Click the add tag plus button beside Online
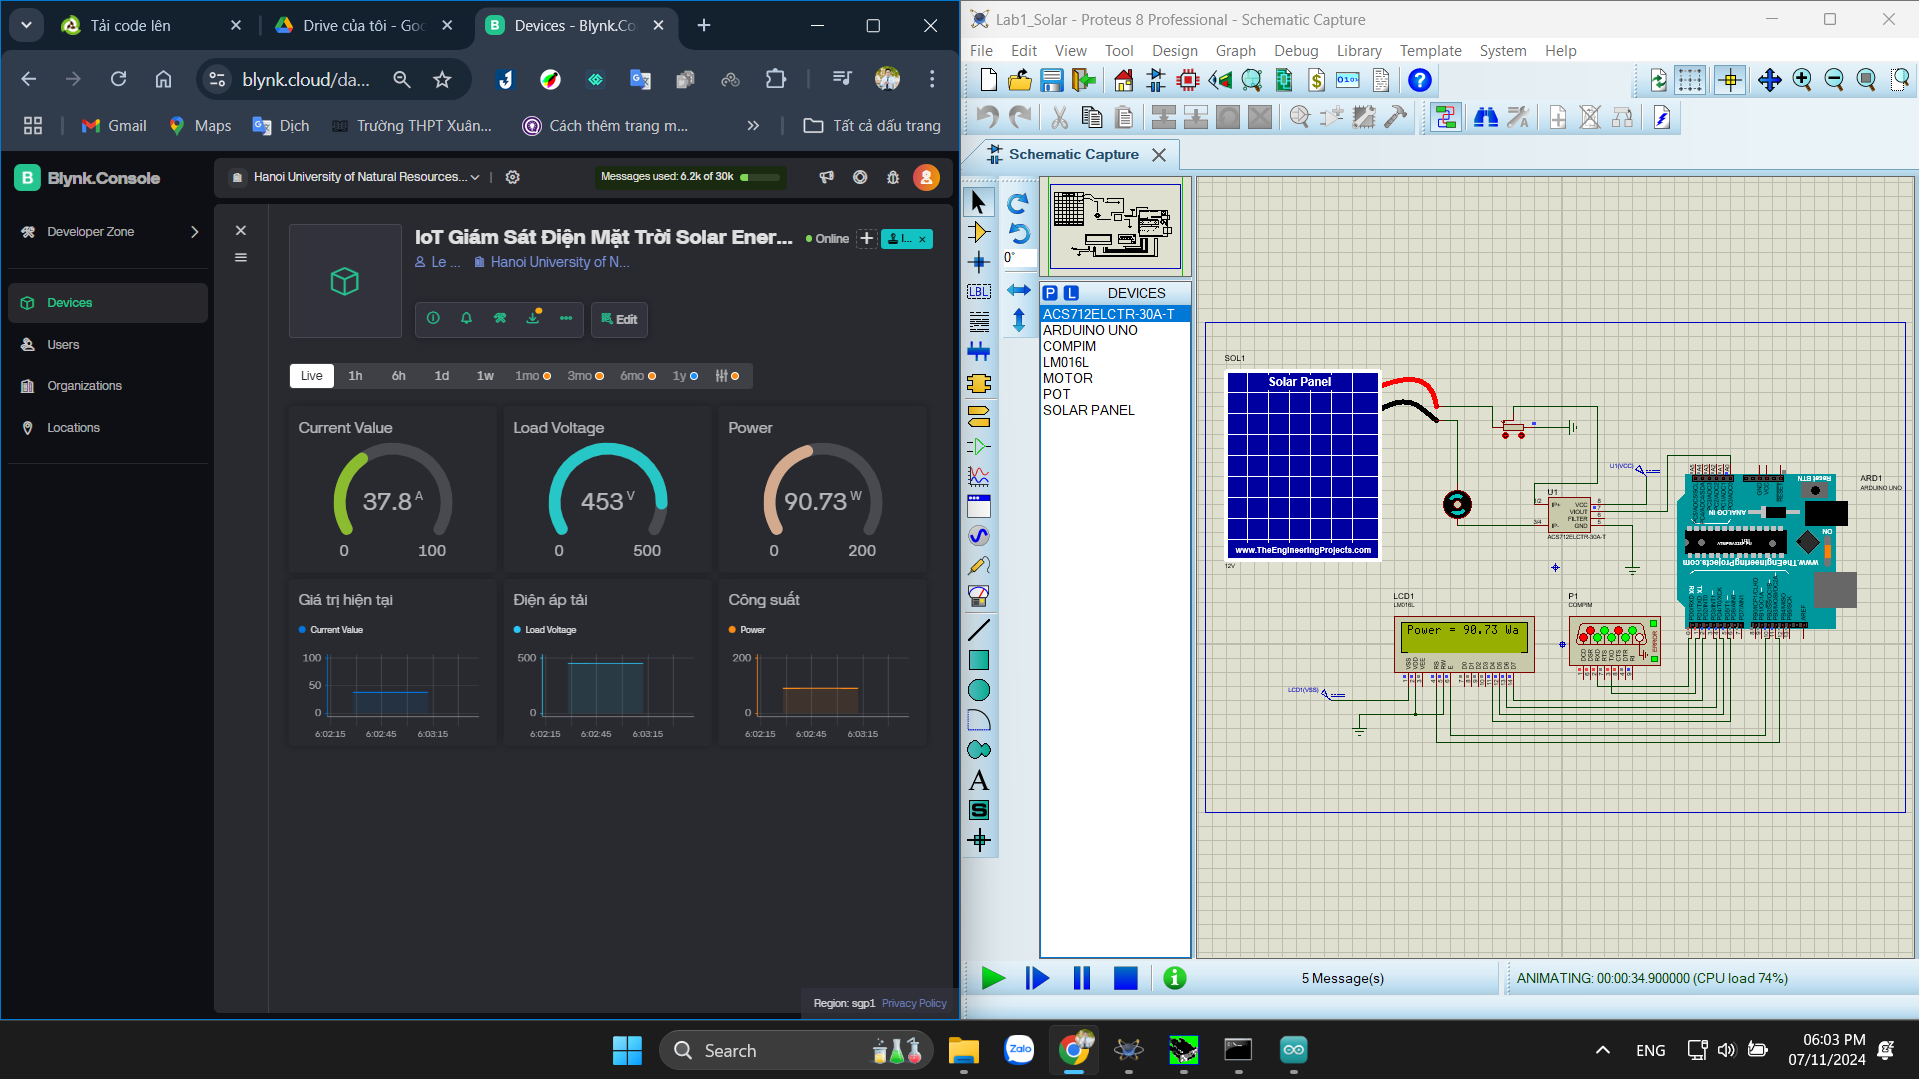The width and height of the screenshot is (1919, 1079). pos(867,238)
